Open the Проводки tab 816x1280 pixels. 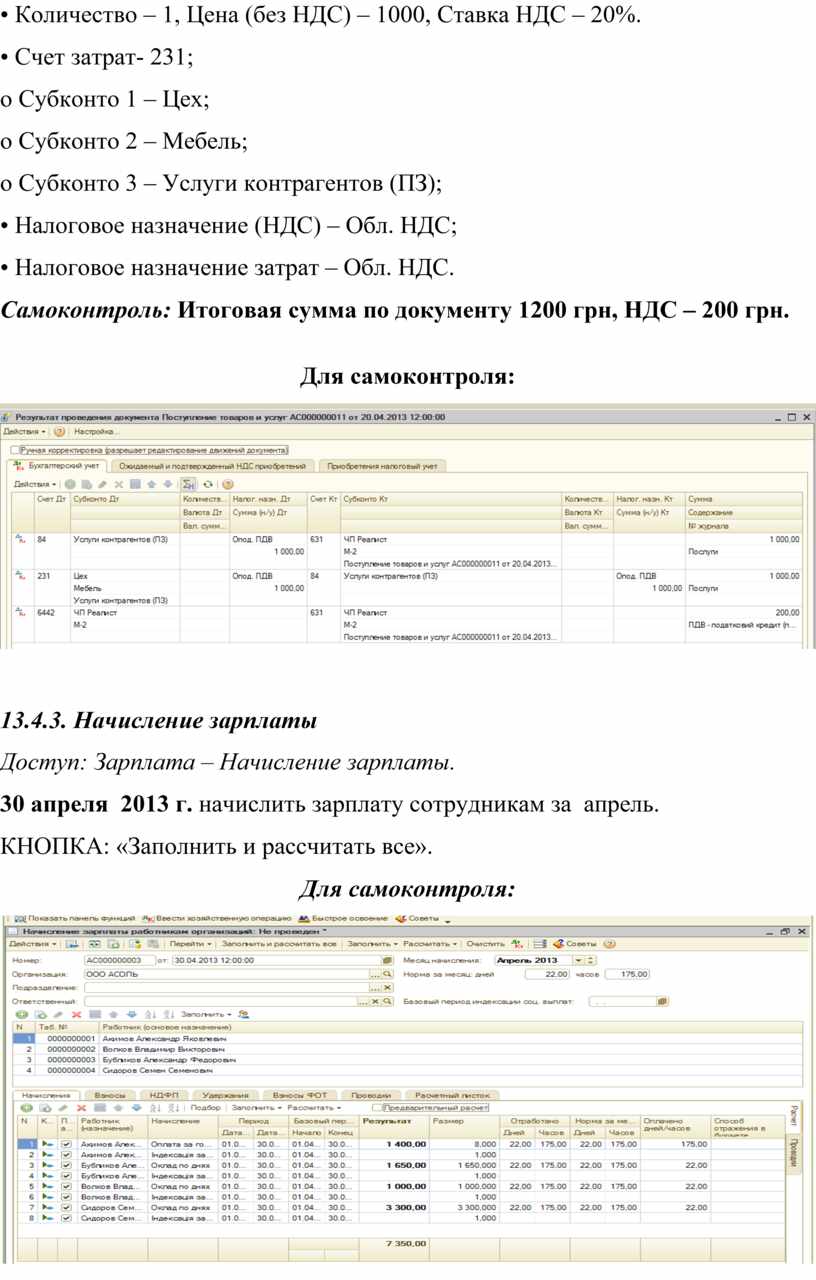pyautogui.click(x=371, y=1096)
